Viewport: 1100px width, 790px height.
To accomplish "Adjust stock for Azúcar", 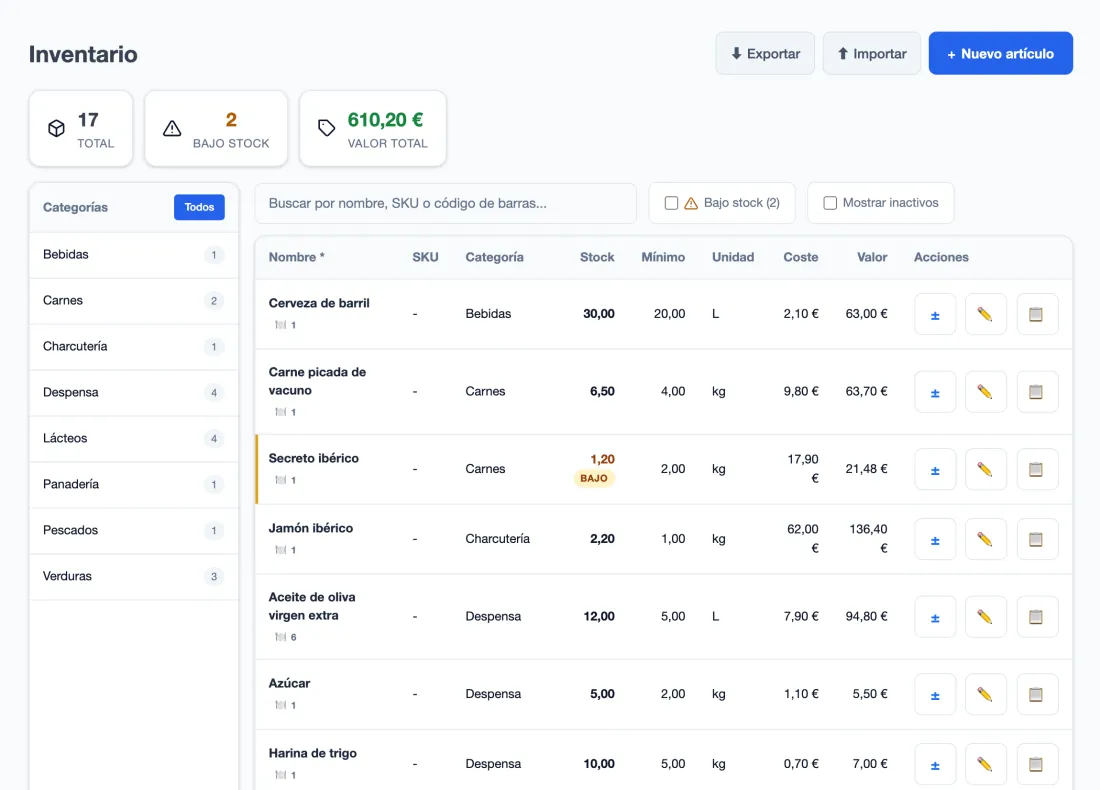I will click(934, 695).
